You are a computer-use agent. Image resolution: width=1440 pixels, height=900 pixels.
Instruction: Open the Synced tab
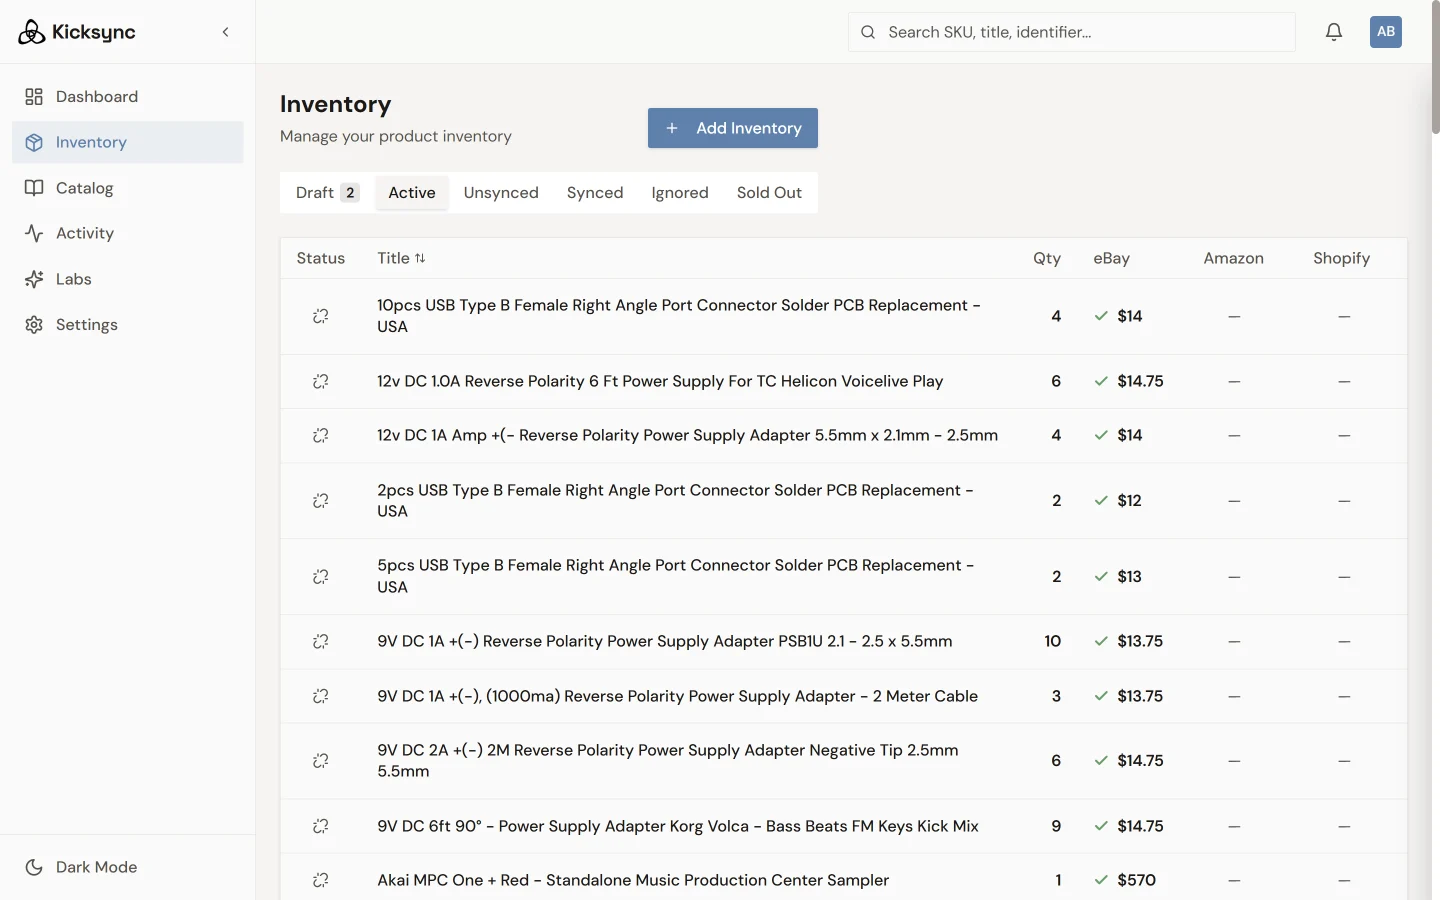(595, 193)
